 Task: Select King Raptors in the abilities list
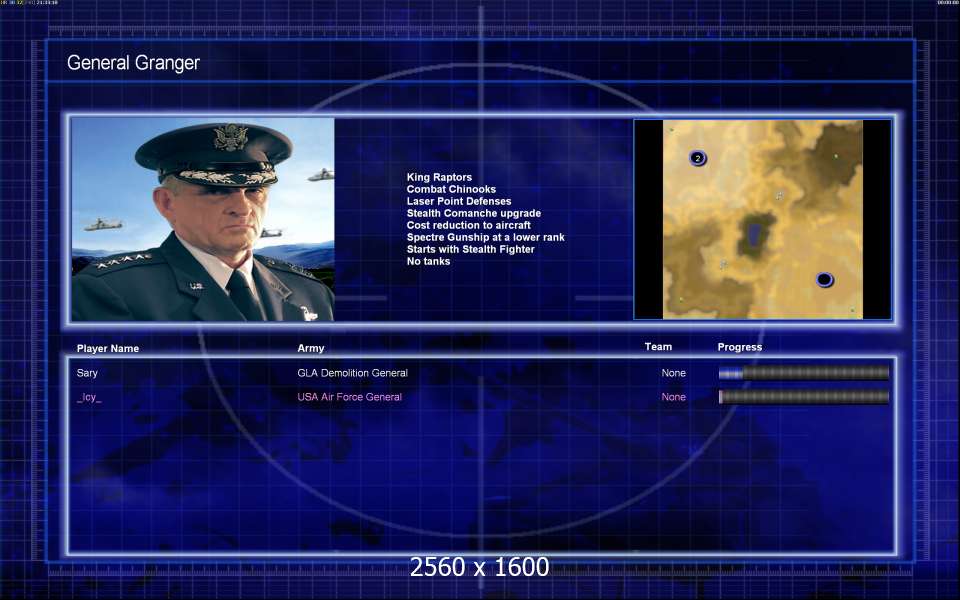pos(439,178)
